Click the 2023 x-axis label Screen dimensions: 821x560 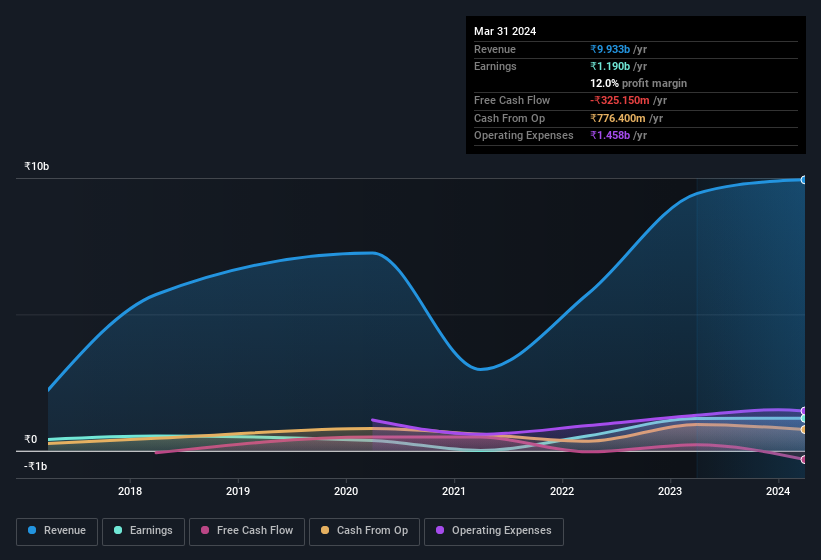[670, 491]
